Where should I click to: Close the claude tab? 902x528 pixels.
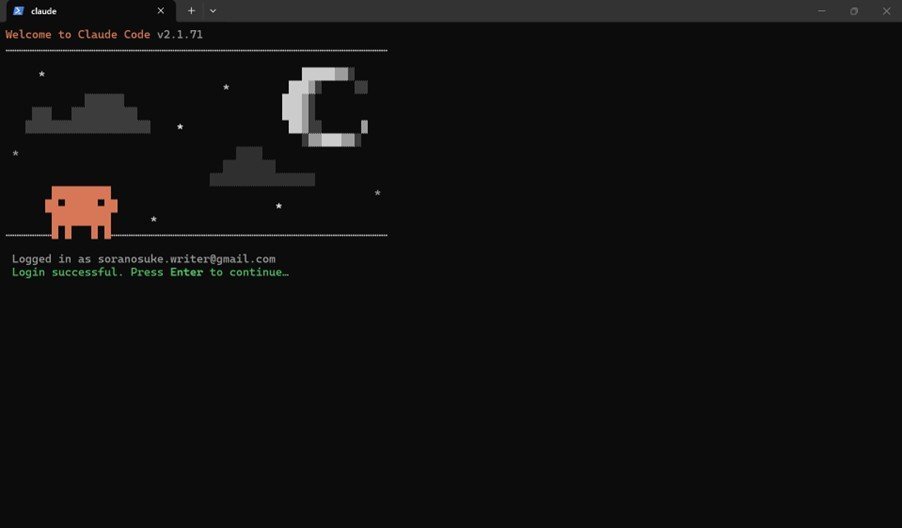[160, 11]
